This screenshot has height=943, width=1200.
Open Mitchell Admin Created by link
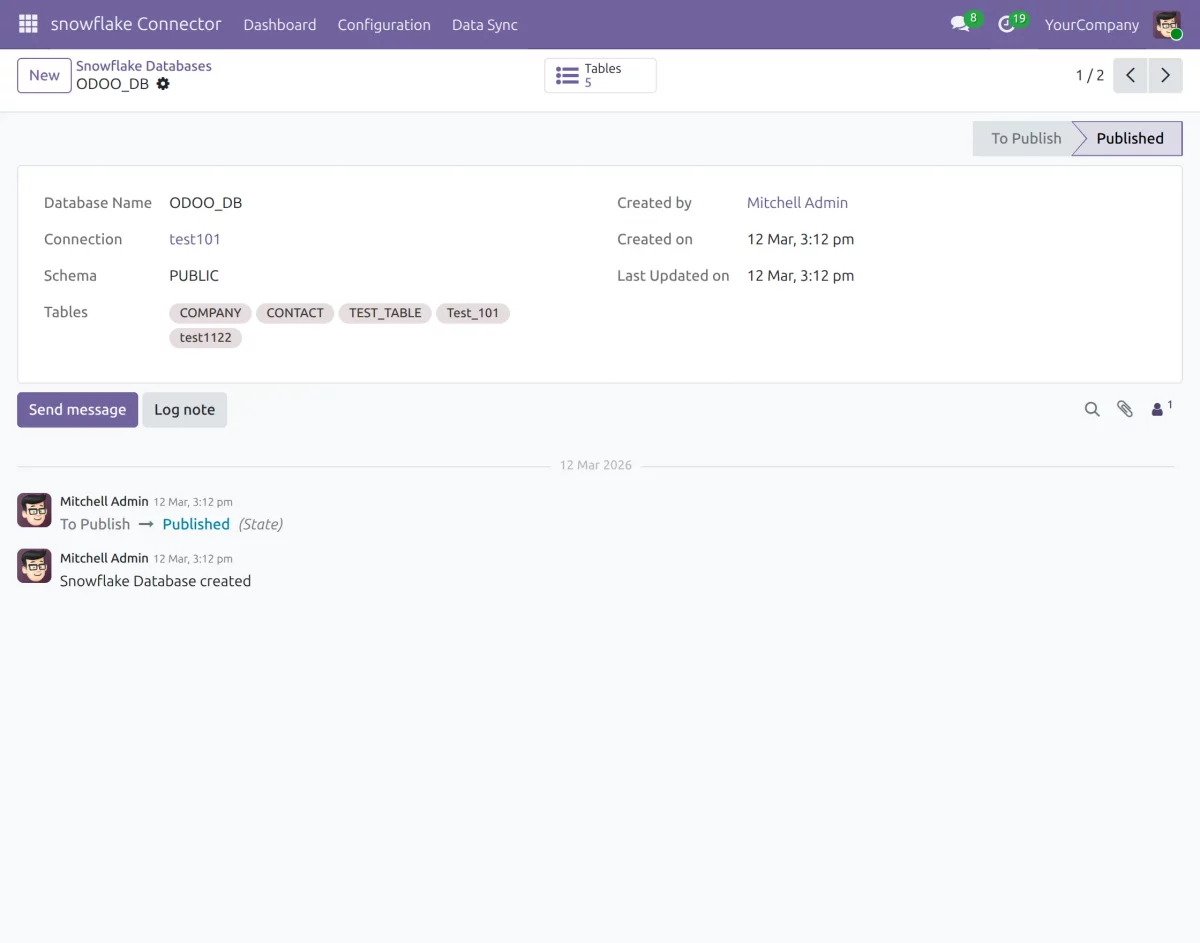coord(797,202)
